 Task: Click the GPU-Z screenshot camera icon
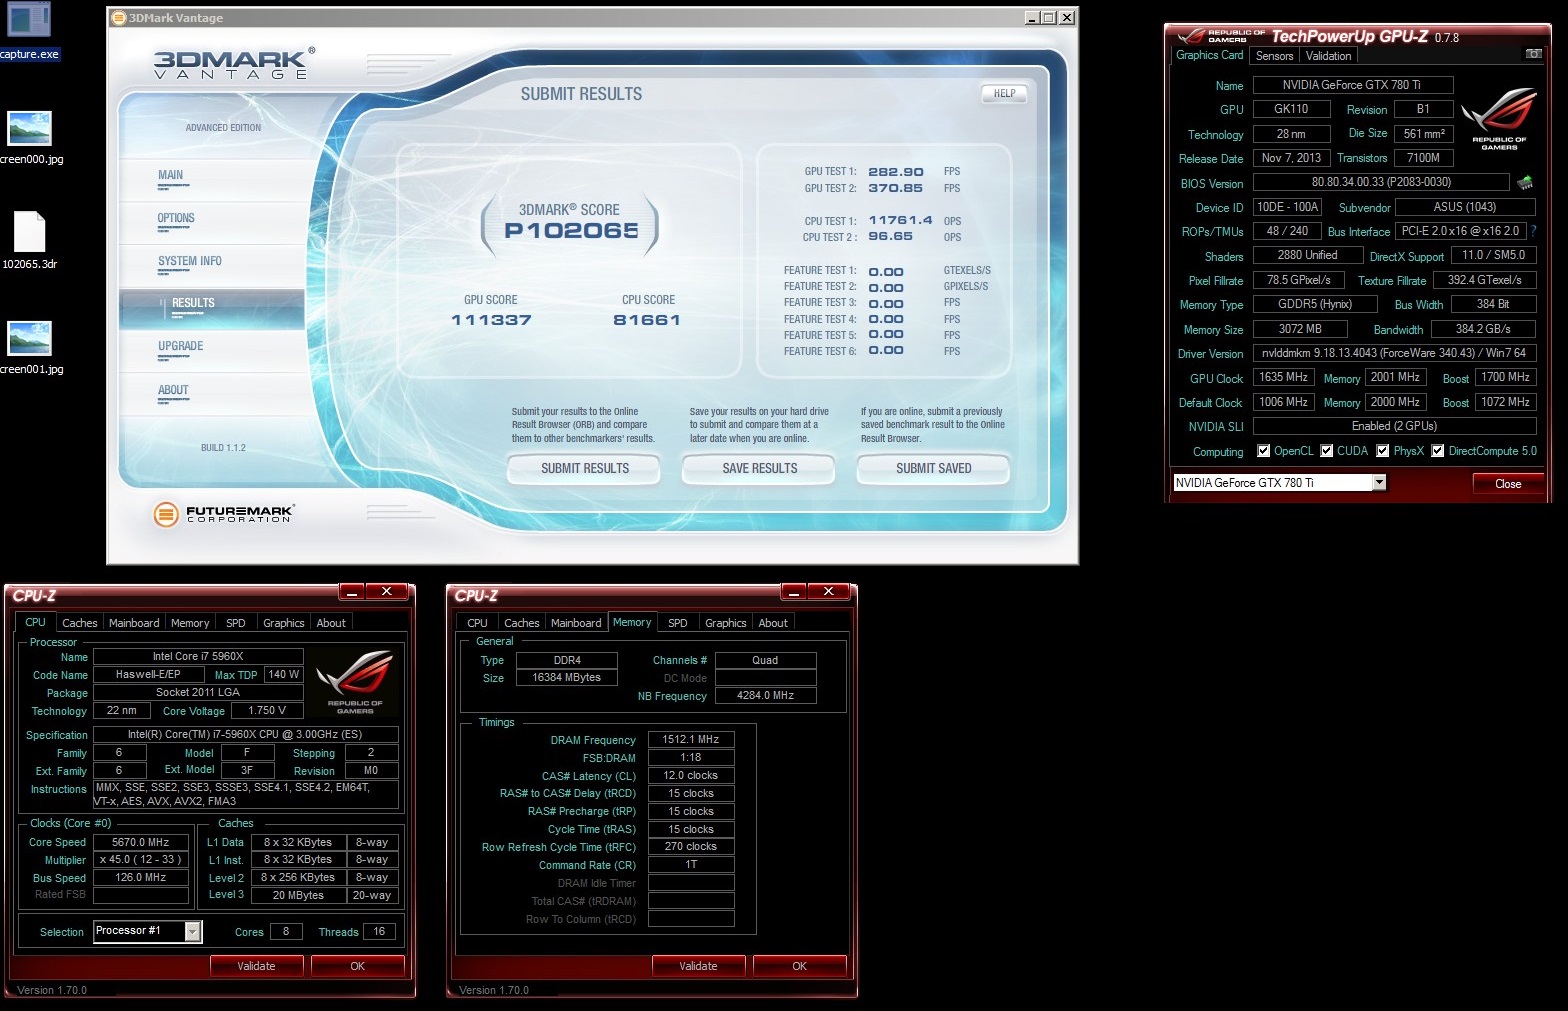coord(1534,54)
